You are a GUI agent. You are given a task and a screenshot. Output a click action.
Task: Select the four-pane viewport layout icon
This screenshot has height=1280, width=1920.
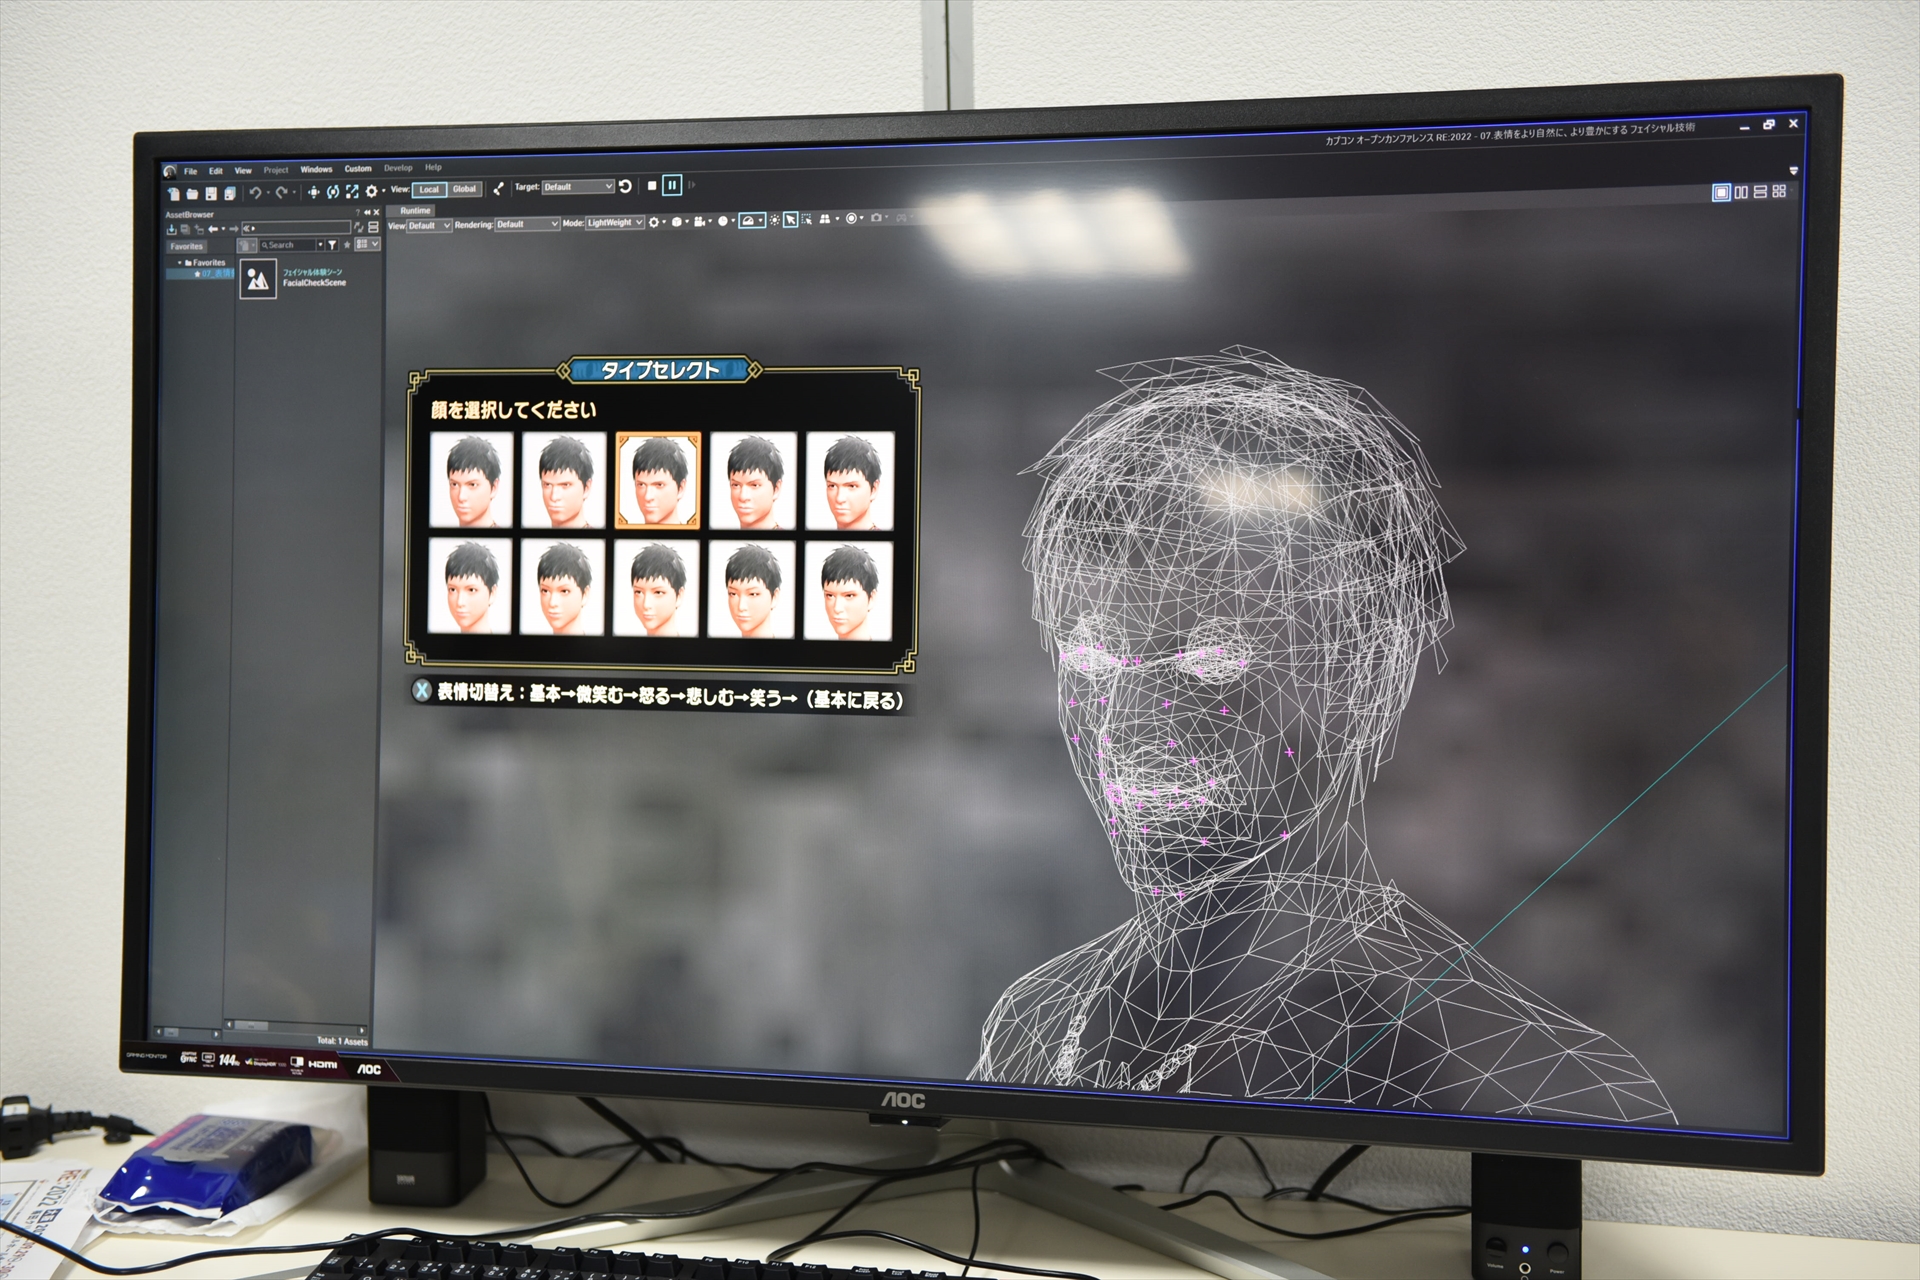tap(1779, 191)
